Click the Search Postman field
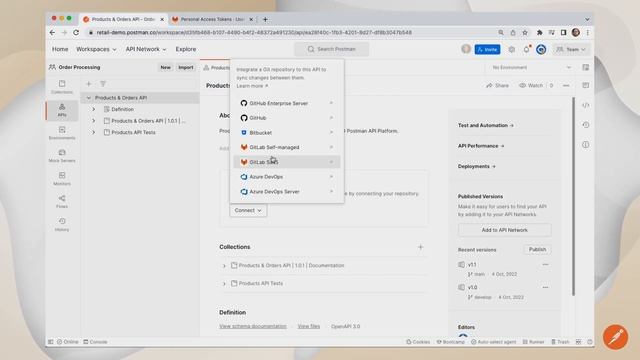Screen dimensions: 640x360 click(x=331, y=49)
